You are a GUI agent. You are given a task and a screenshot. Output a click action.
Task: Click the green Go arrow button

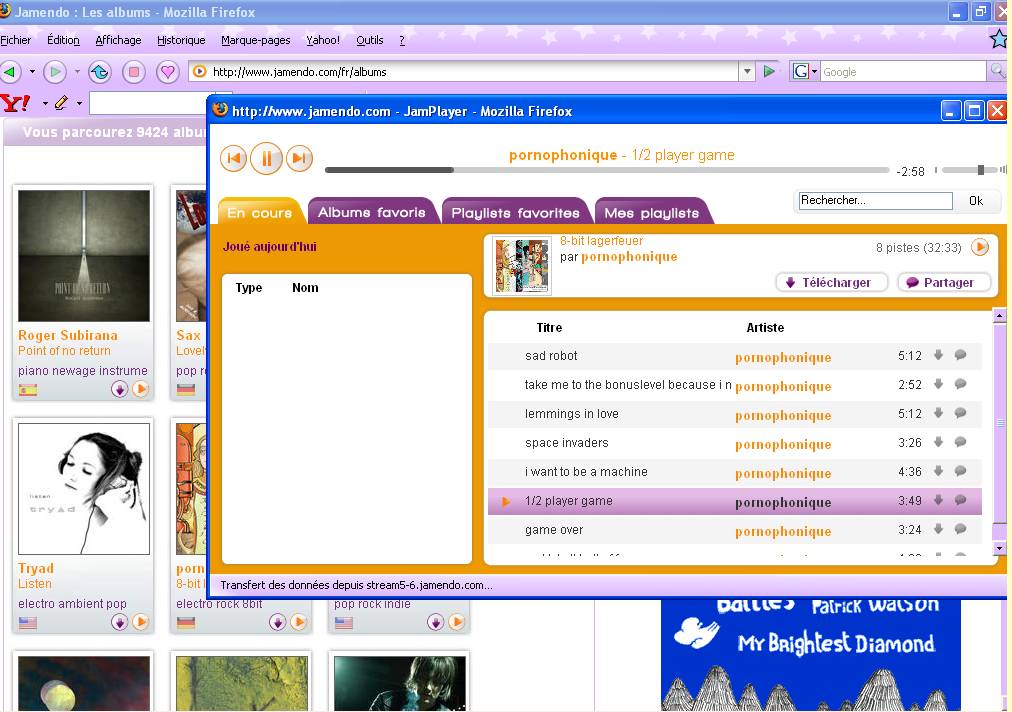pos(769,72)
